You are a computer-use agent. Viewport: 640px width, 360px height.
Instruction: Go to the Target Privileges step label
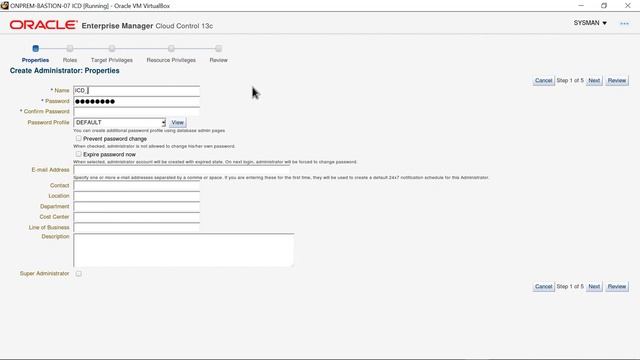(x=112, y=60)
